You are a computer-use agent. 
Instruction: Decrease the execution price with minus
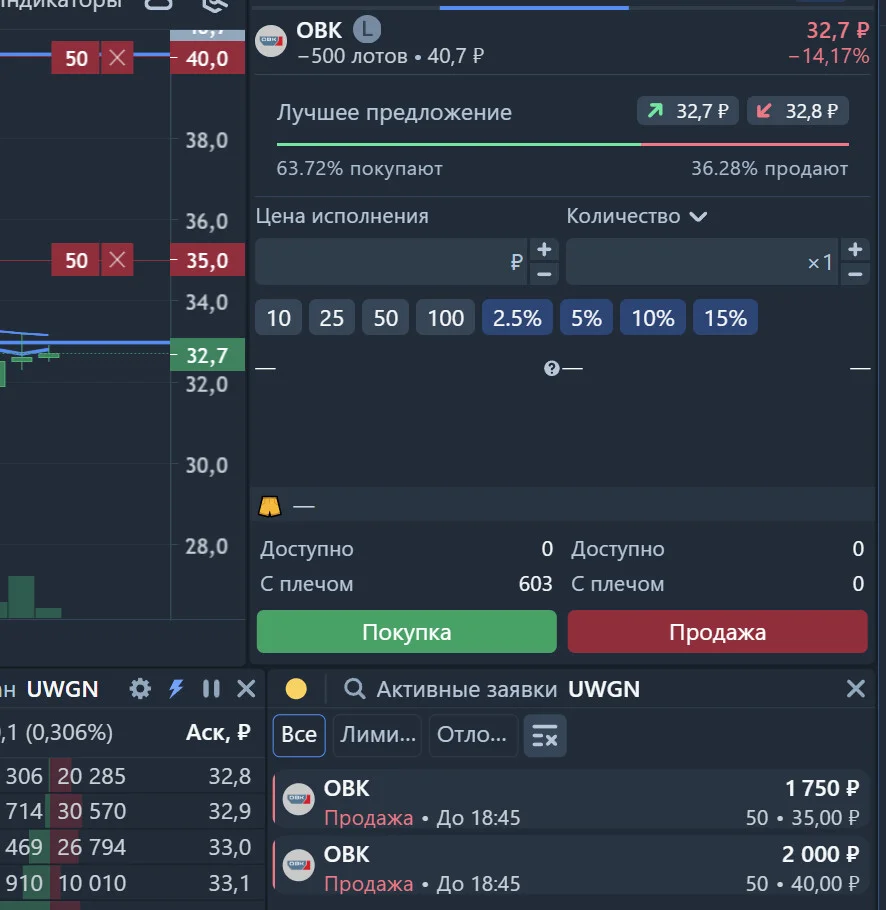544,274
